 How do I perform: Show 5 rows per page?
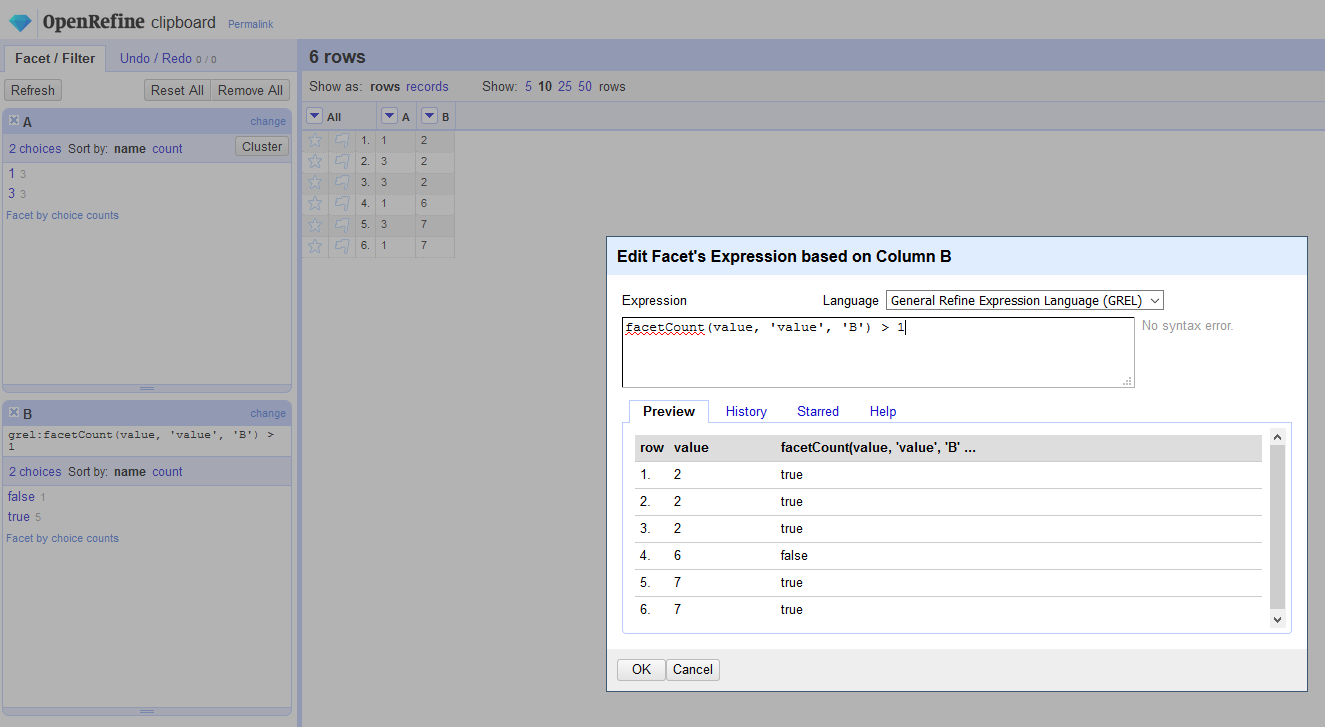[528, 87]
